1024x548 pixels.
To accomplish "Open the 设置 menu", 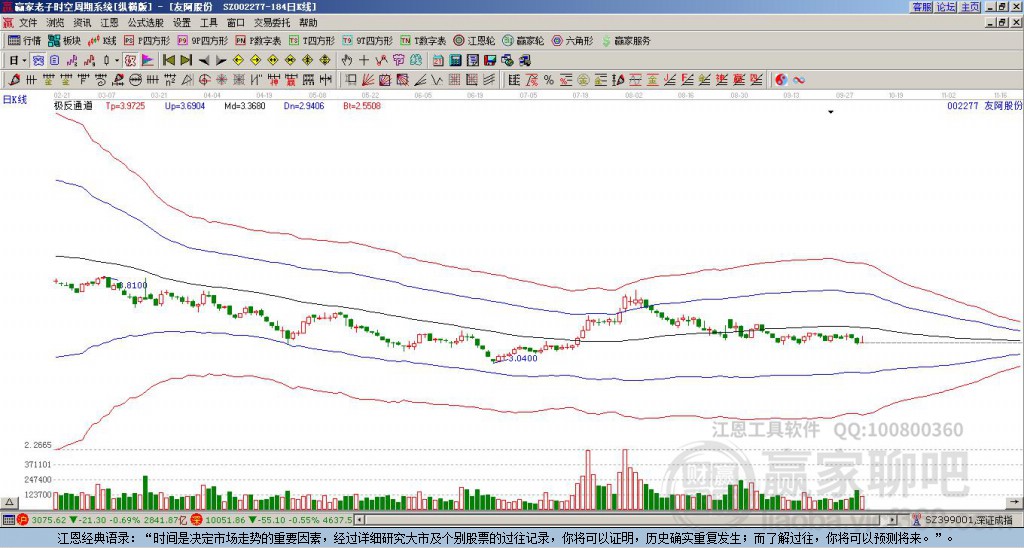I will (182, 23).
